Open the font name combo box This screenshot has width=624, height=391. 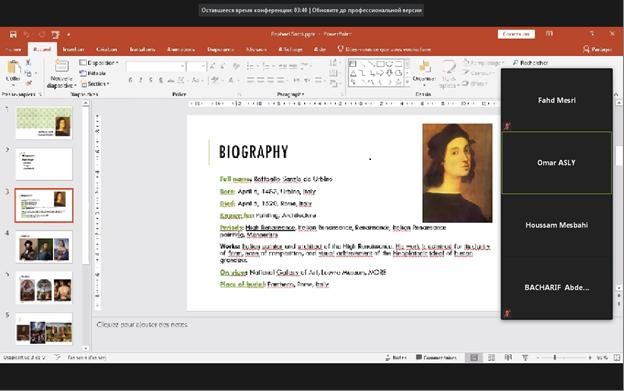[x=156, y=66]
